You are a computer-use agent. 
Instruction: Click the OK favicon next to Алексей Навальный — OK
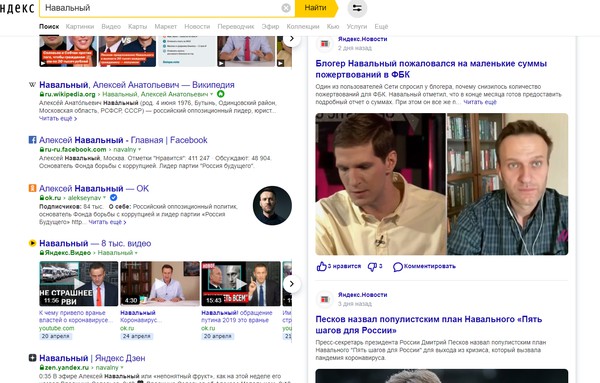pyautogui.click(x=33, y=188)
